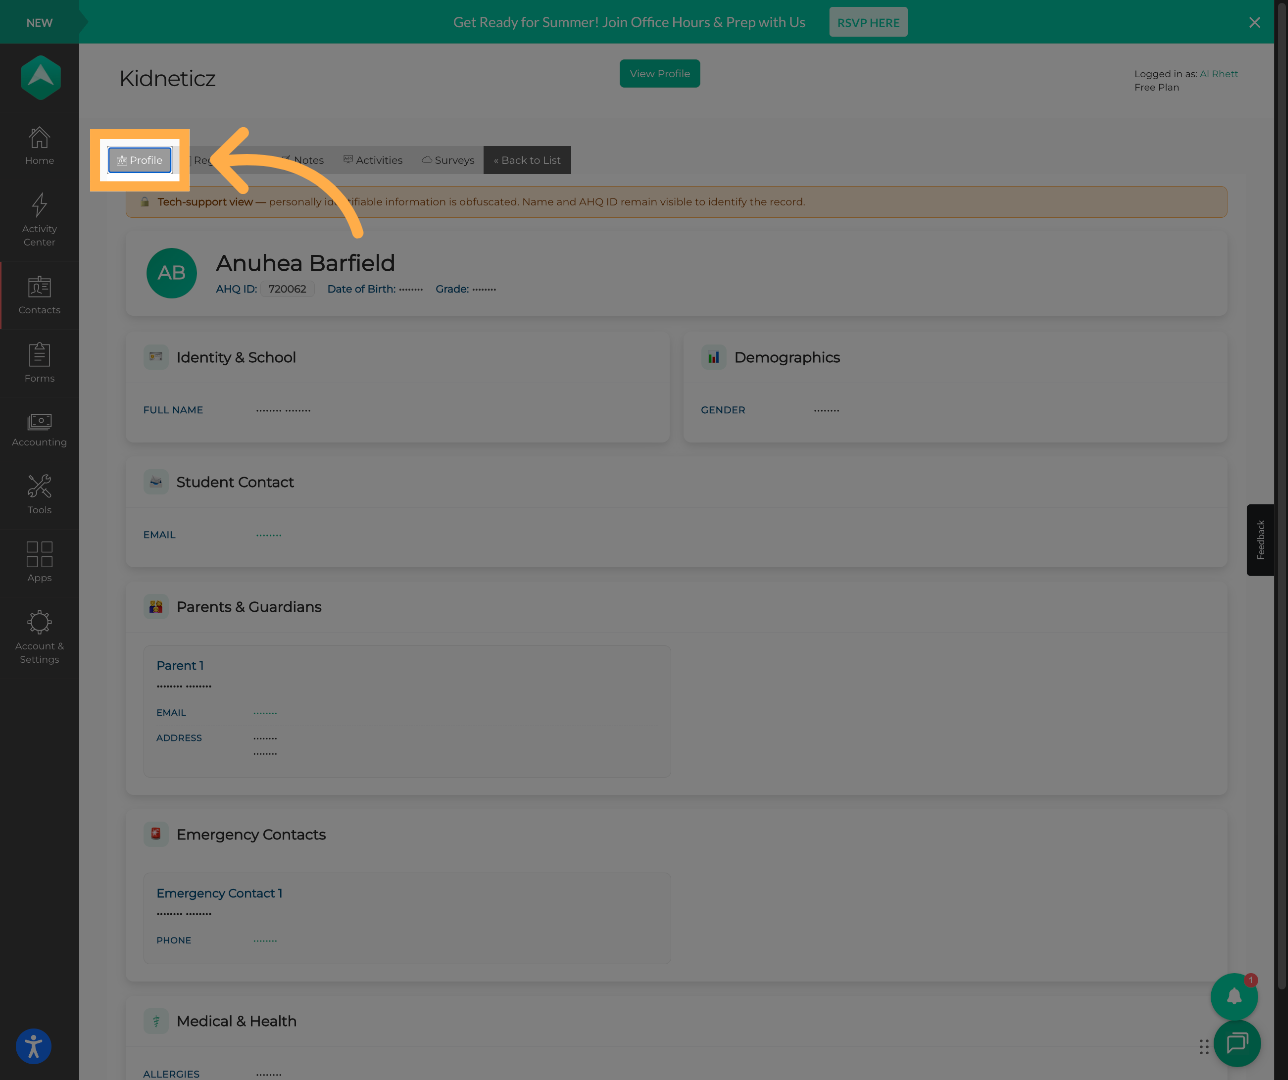The height and width of the screenshot is (1080, 1288).
Task: Click the Medical & Health section icon
Action: tap(156, 1021)
